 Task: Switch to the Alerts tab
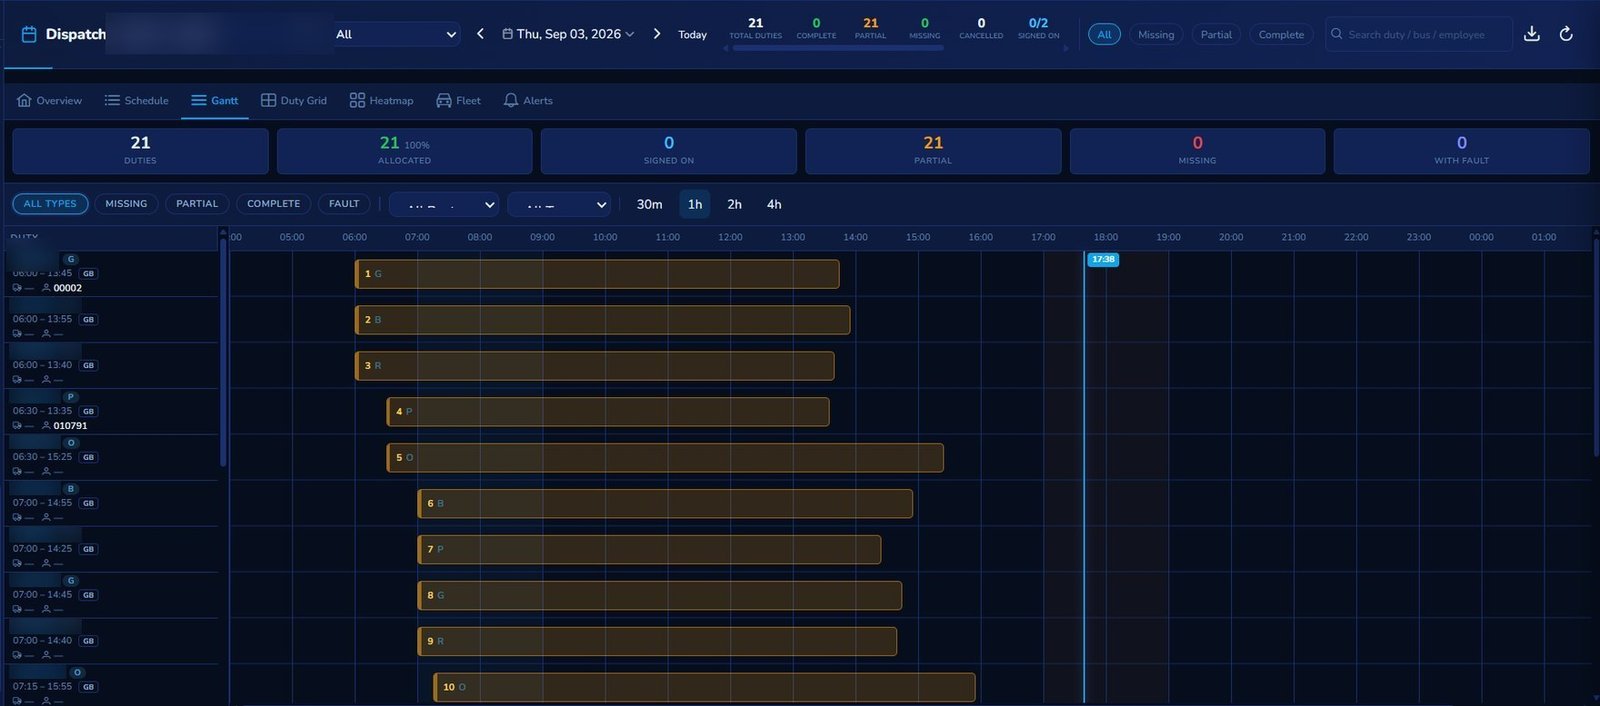[528, 100]
